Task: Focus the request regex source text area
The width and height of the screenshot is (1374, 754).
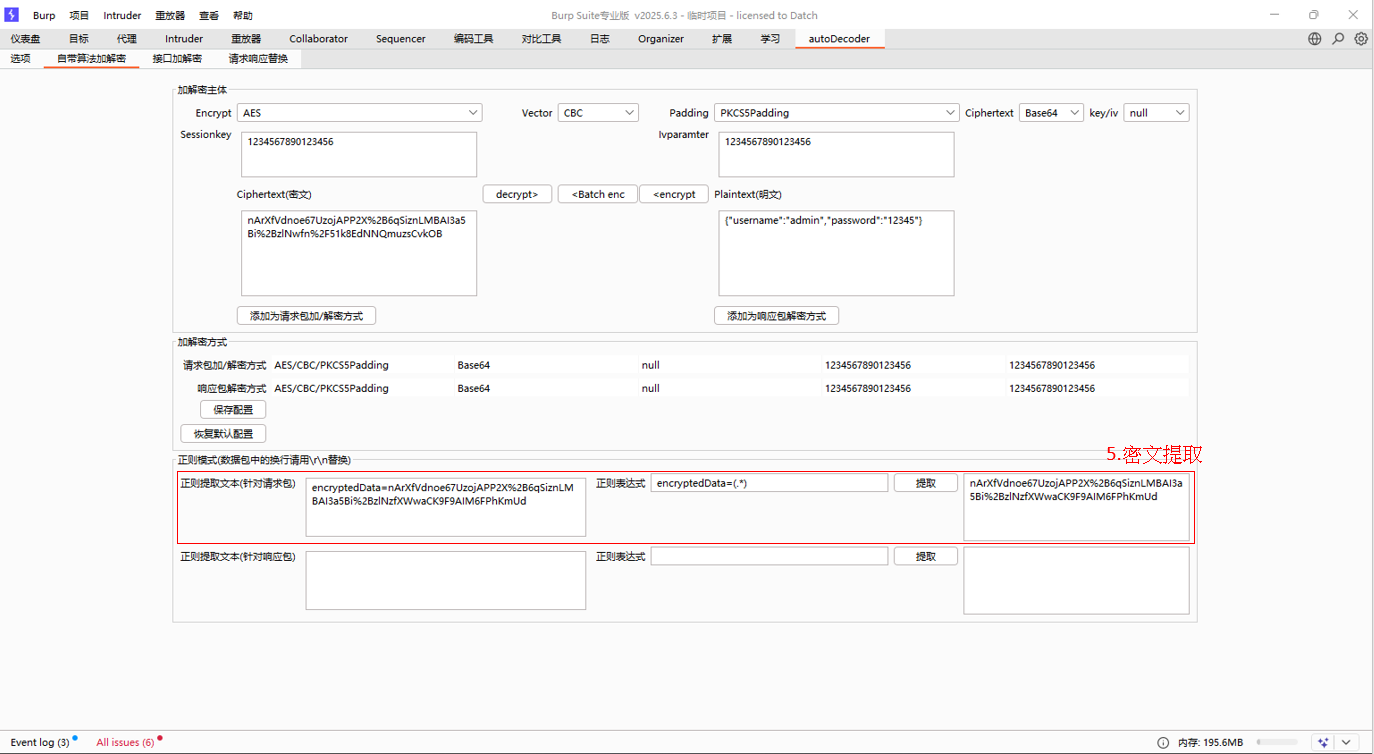Action: (x=446, y=507)
